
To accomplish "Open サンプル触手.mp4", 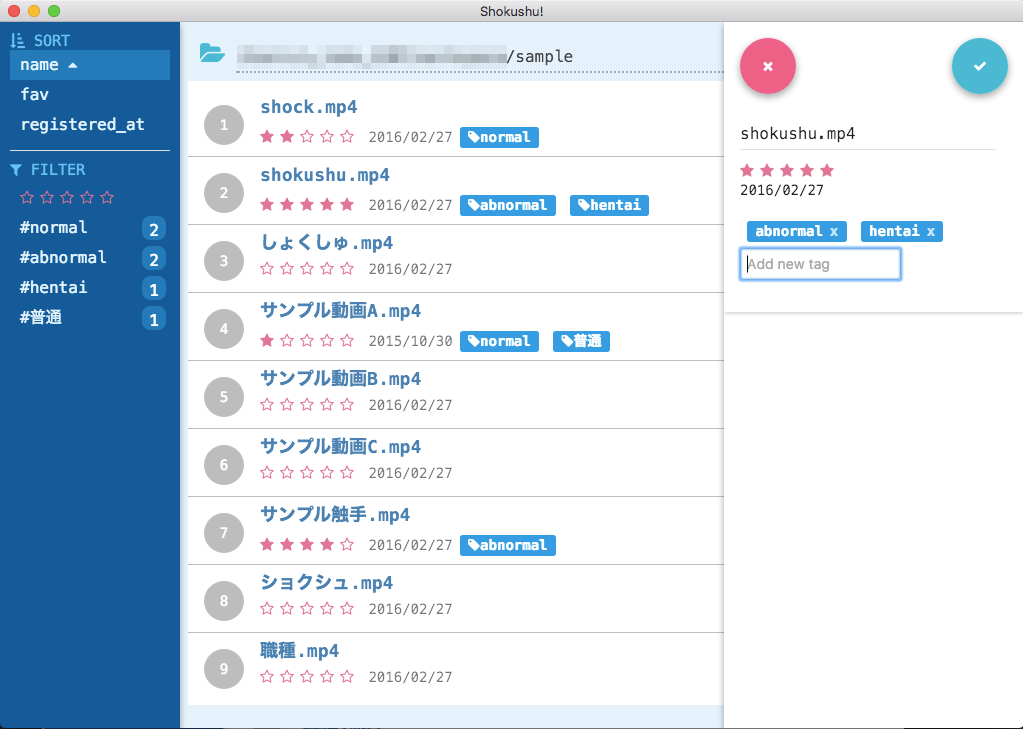I will click(335, 515).
